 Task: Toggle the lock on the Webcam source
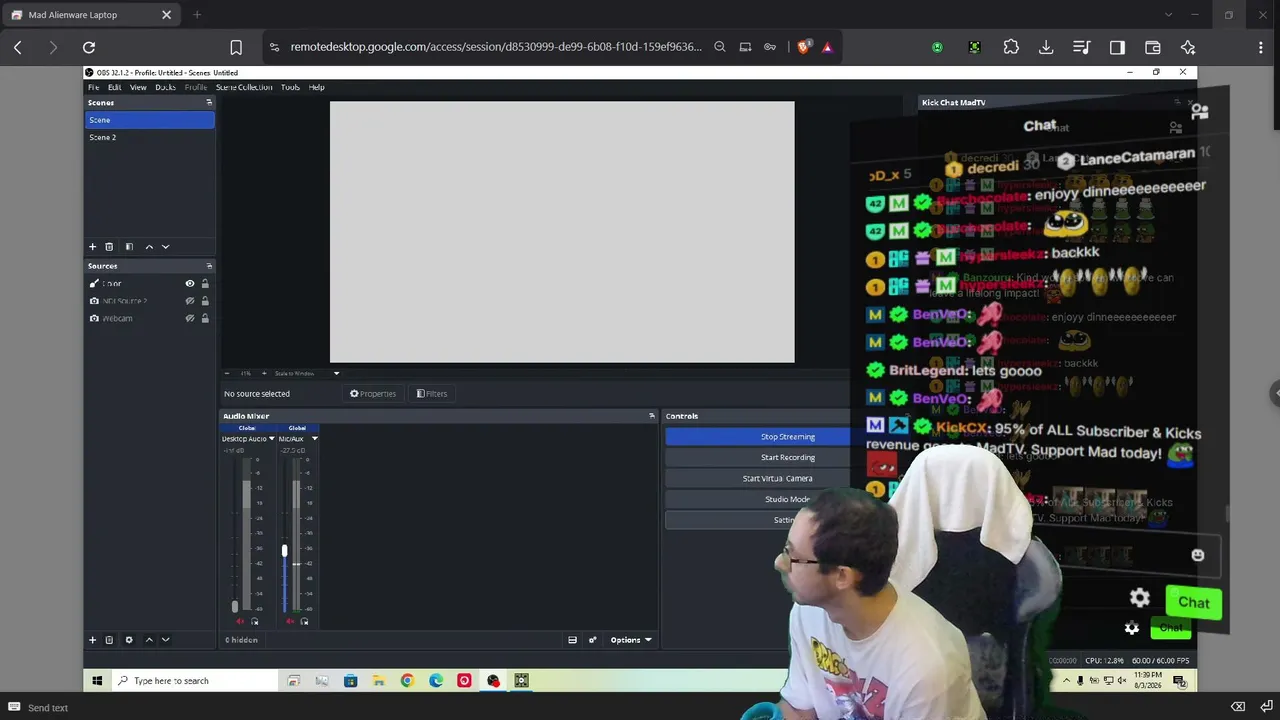[205, 318]
